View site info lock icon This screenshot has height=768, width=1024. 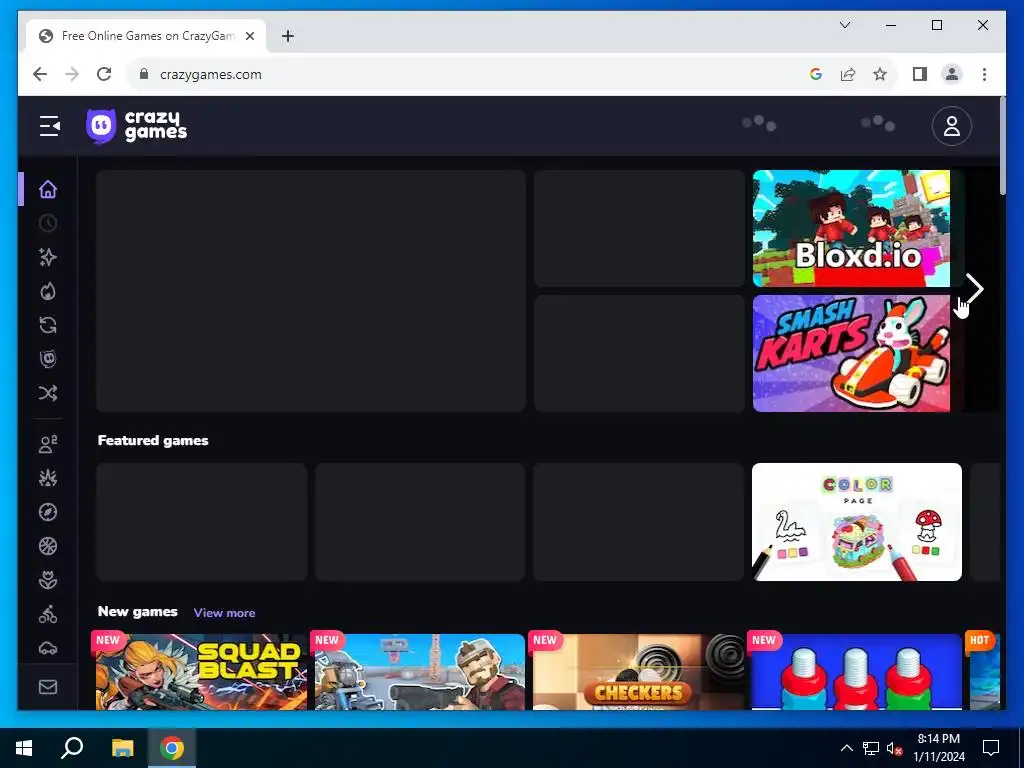point(144,74)
